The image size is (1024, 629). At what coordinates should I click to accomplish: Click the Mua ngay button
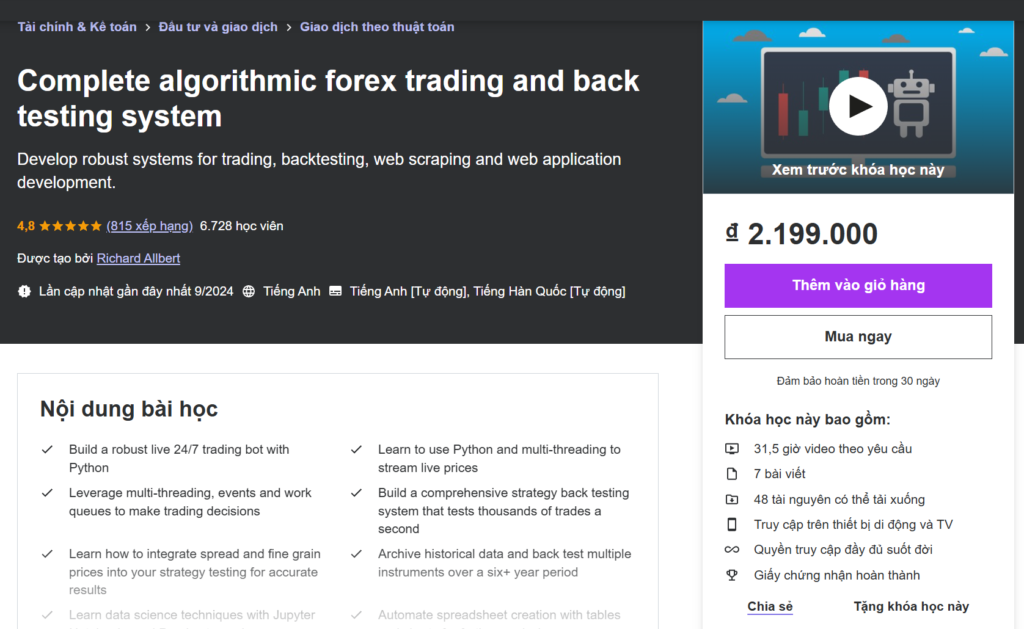[858, 337]
